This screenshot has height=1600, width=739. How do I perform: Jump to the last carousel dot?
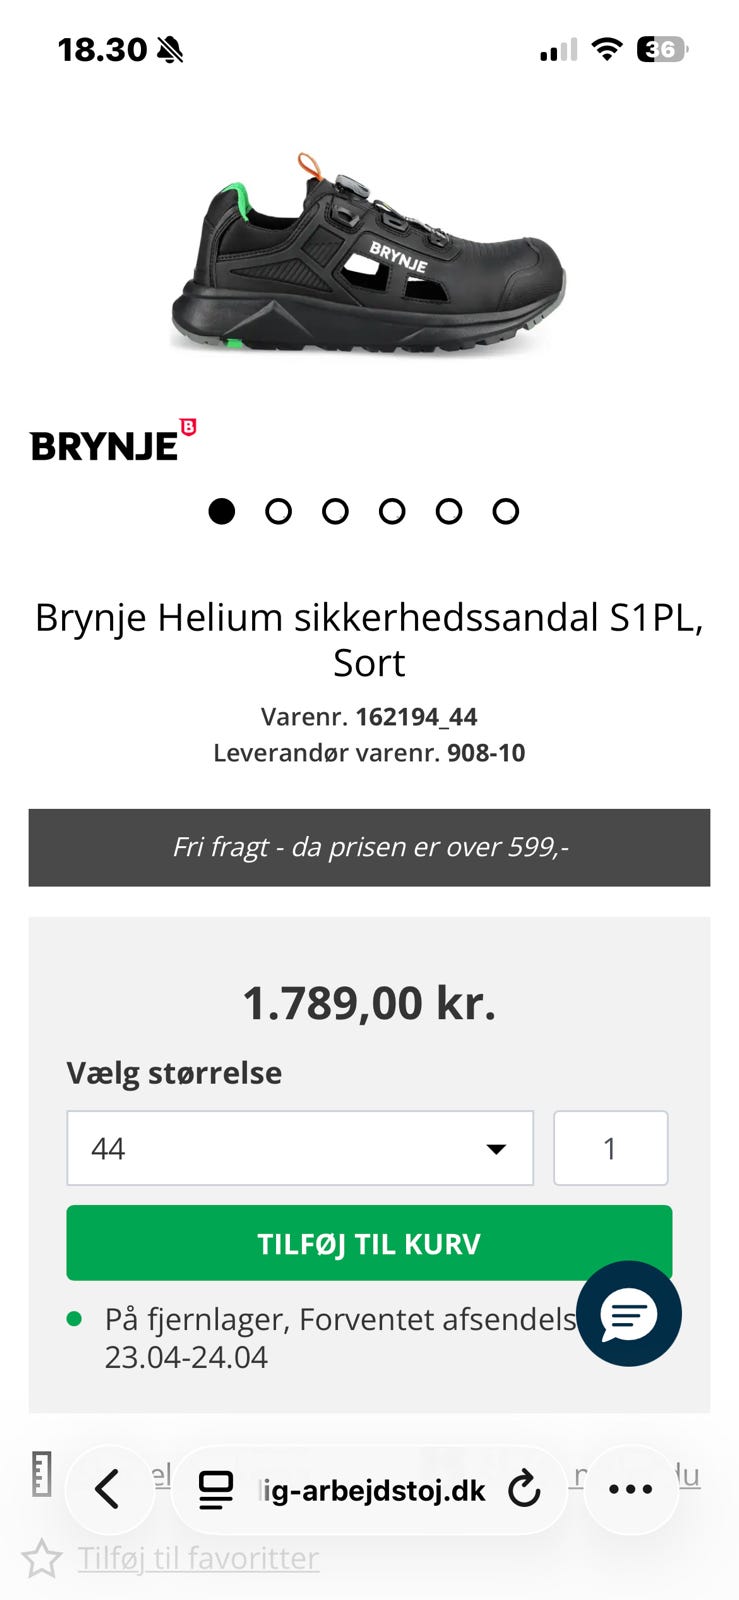505,511
